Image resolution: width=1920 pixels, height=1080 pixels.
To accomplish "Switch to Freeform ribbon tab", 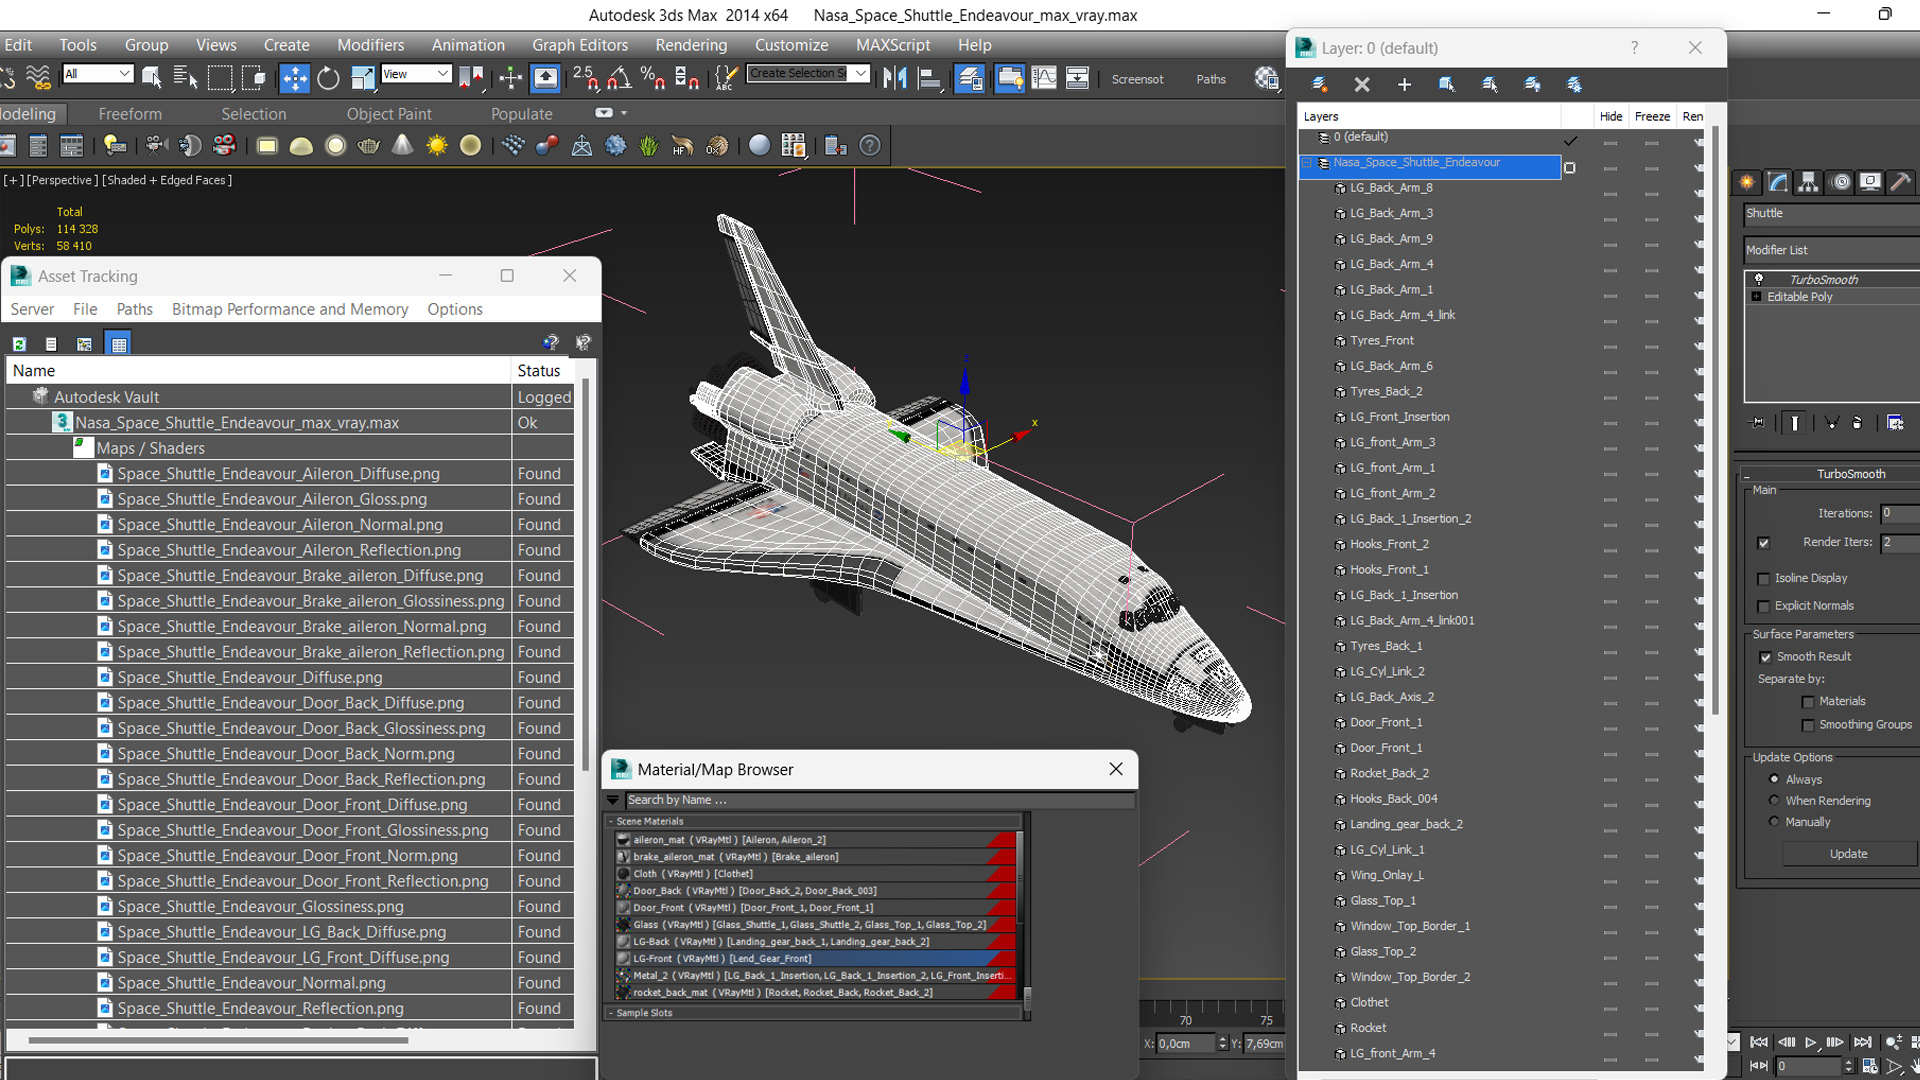I will coord(130,114).
